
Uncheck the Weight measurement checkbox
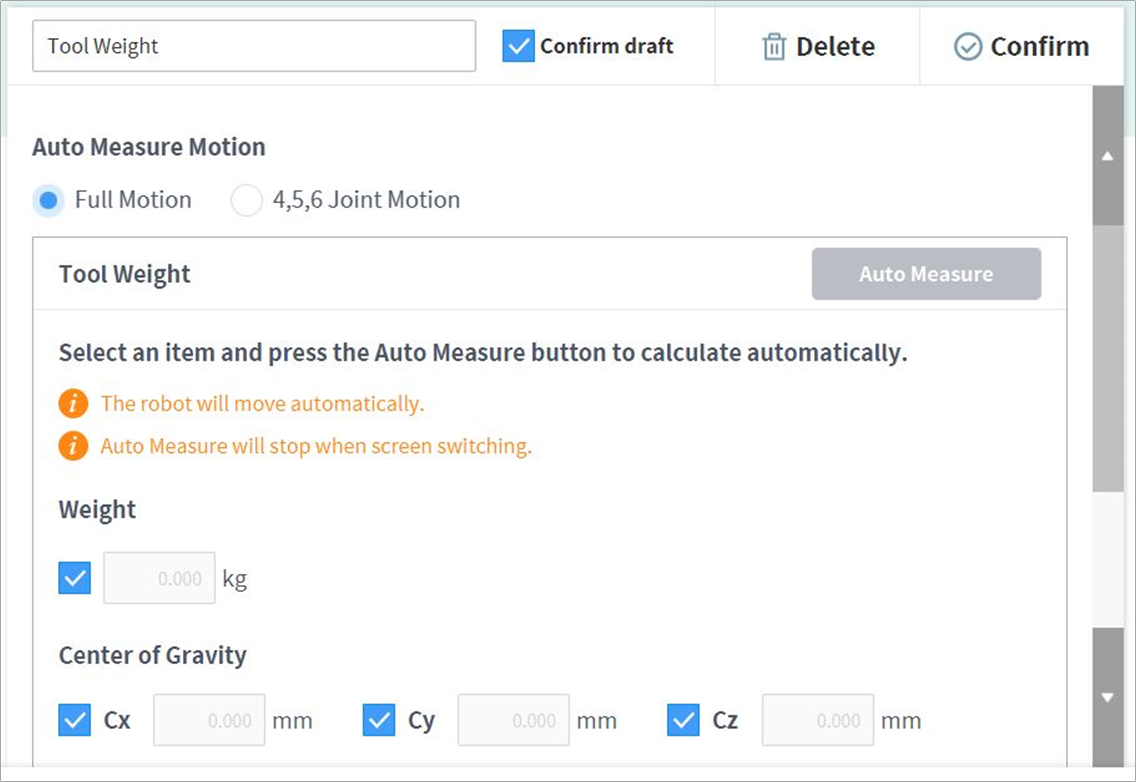tap(75, 578)
